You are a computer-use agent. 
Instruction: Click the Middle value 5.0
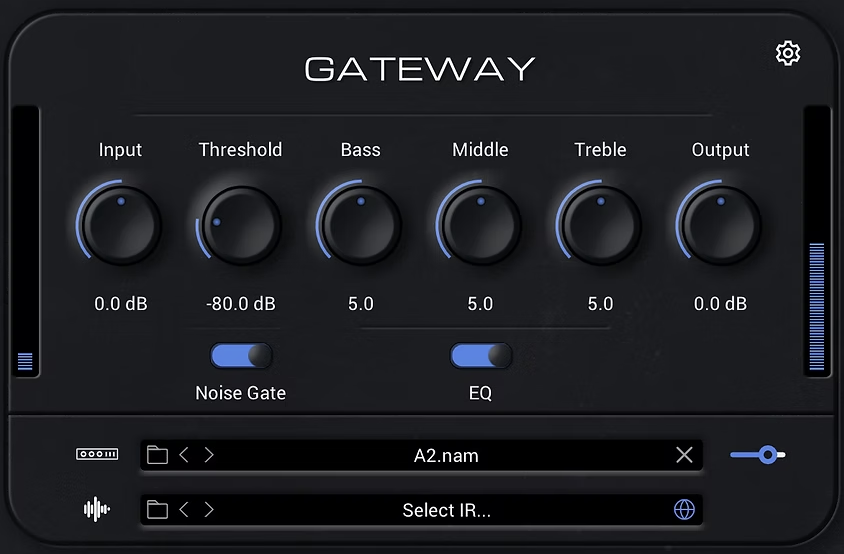[x=480, y=304]
